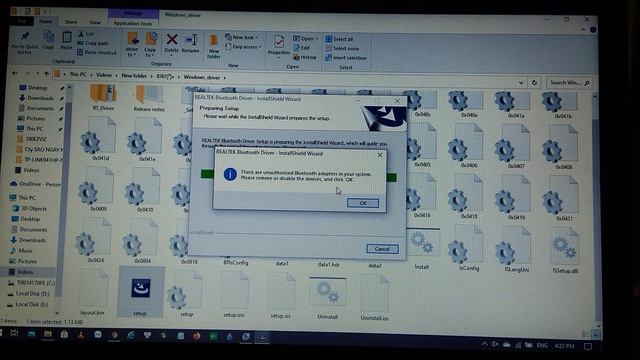
Task: Switch to the View ribbon tab
Action: tap(95, 22)
